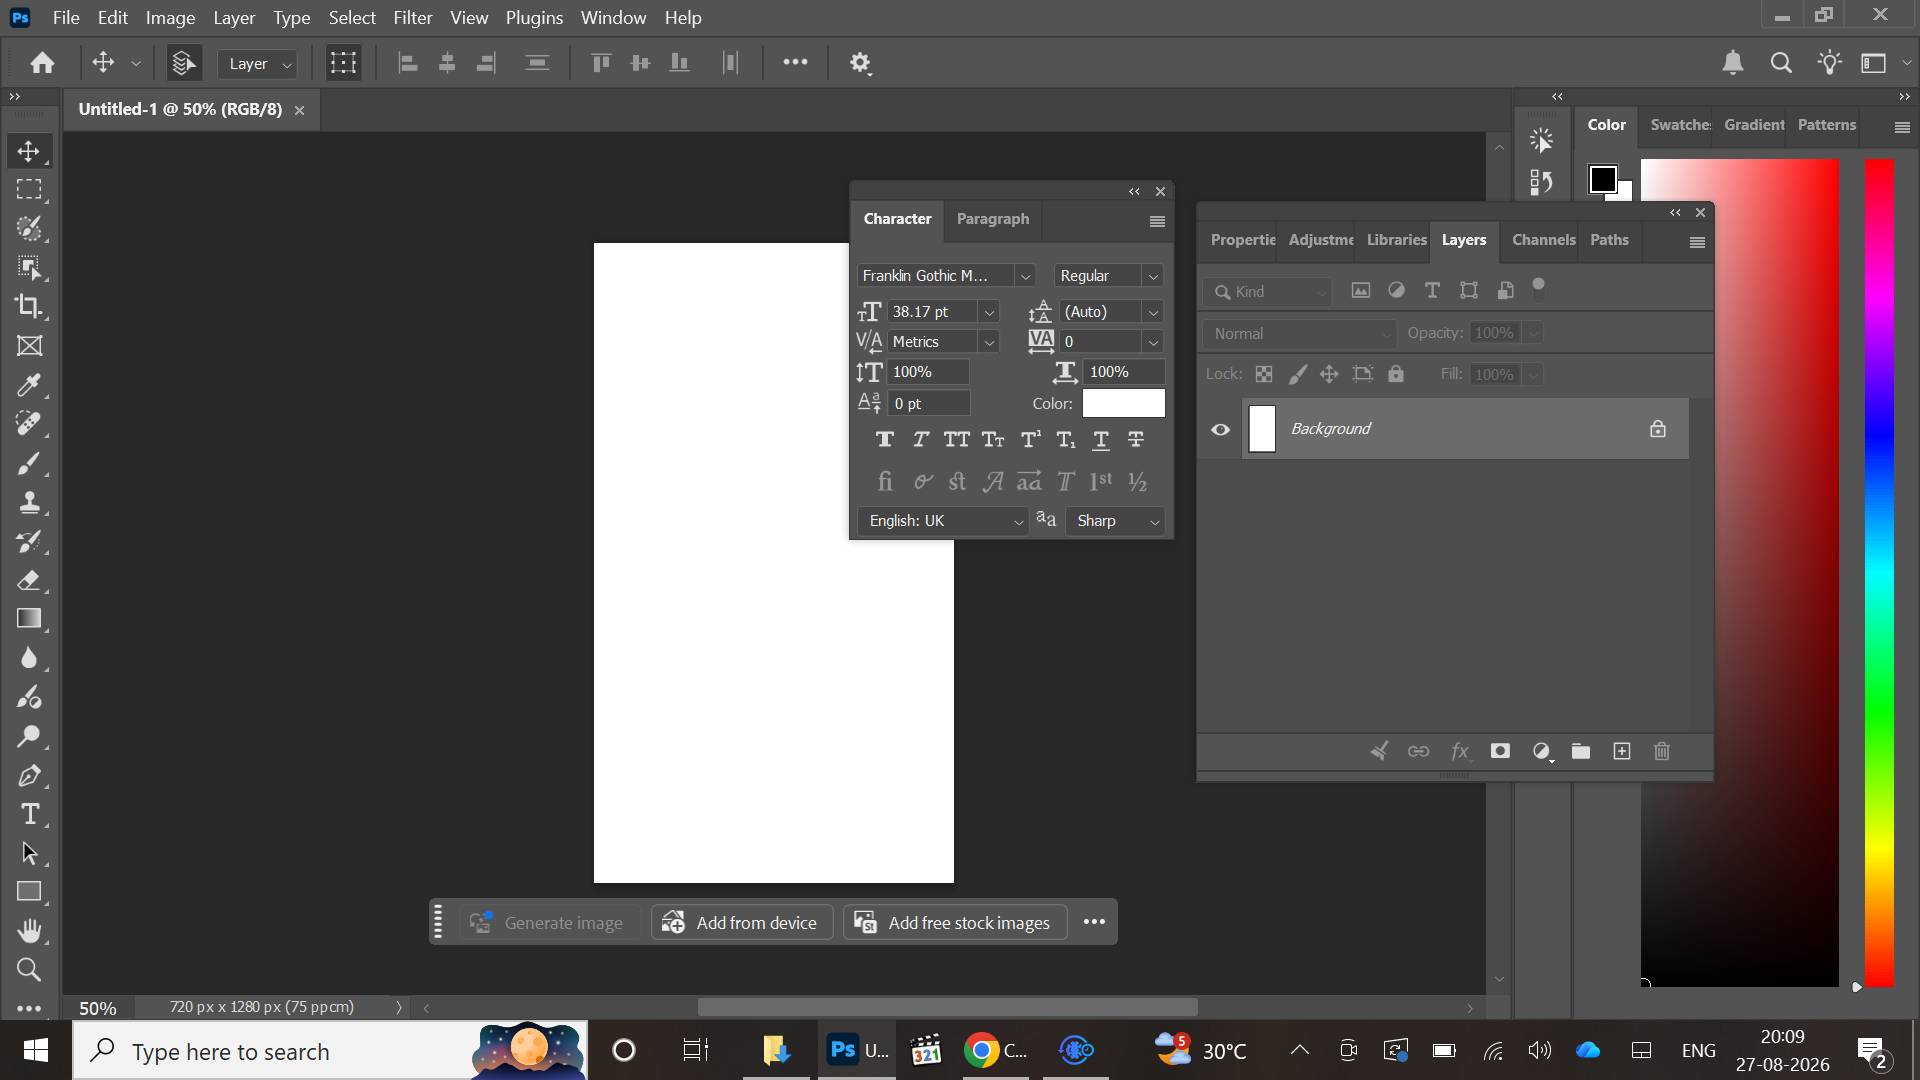Click Add free stock images button
Screen dimensions: 1920x1080
pos(955,922)
